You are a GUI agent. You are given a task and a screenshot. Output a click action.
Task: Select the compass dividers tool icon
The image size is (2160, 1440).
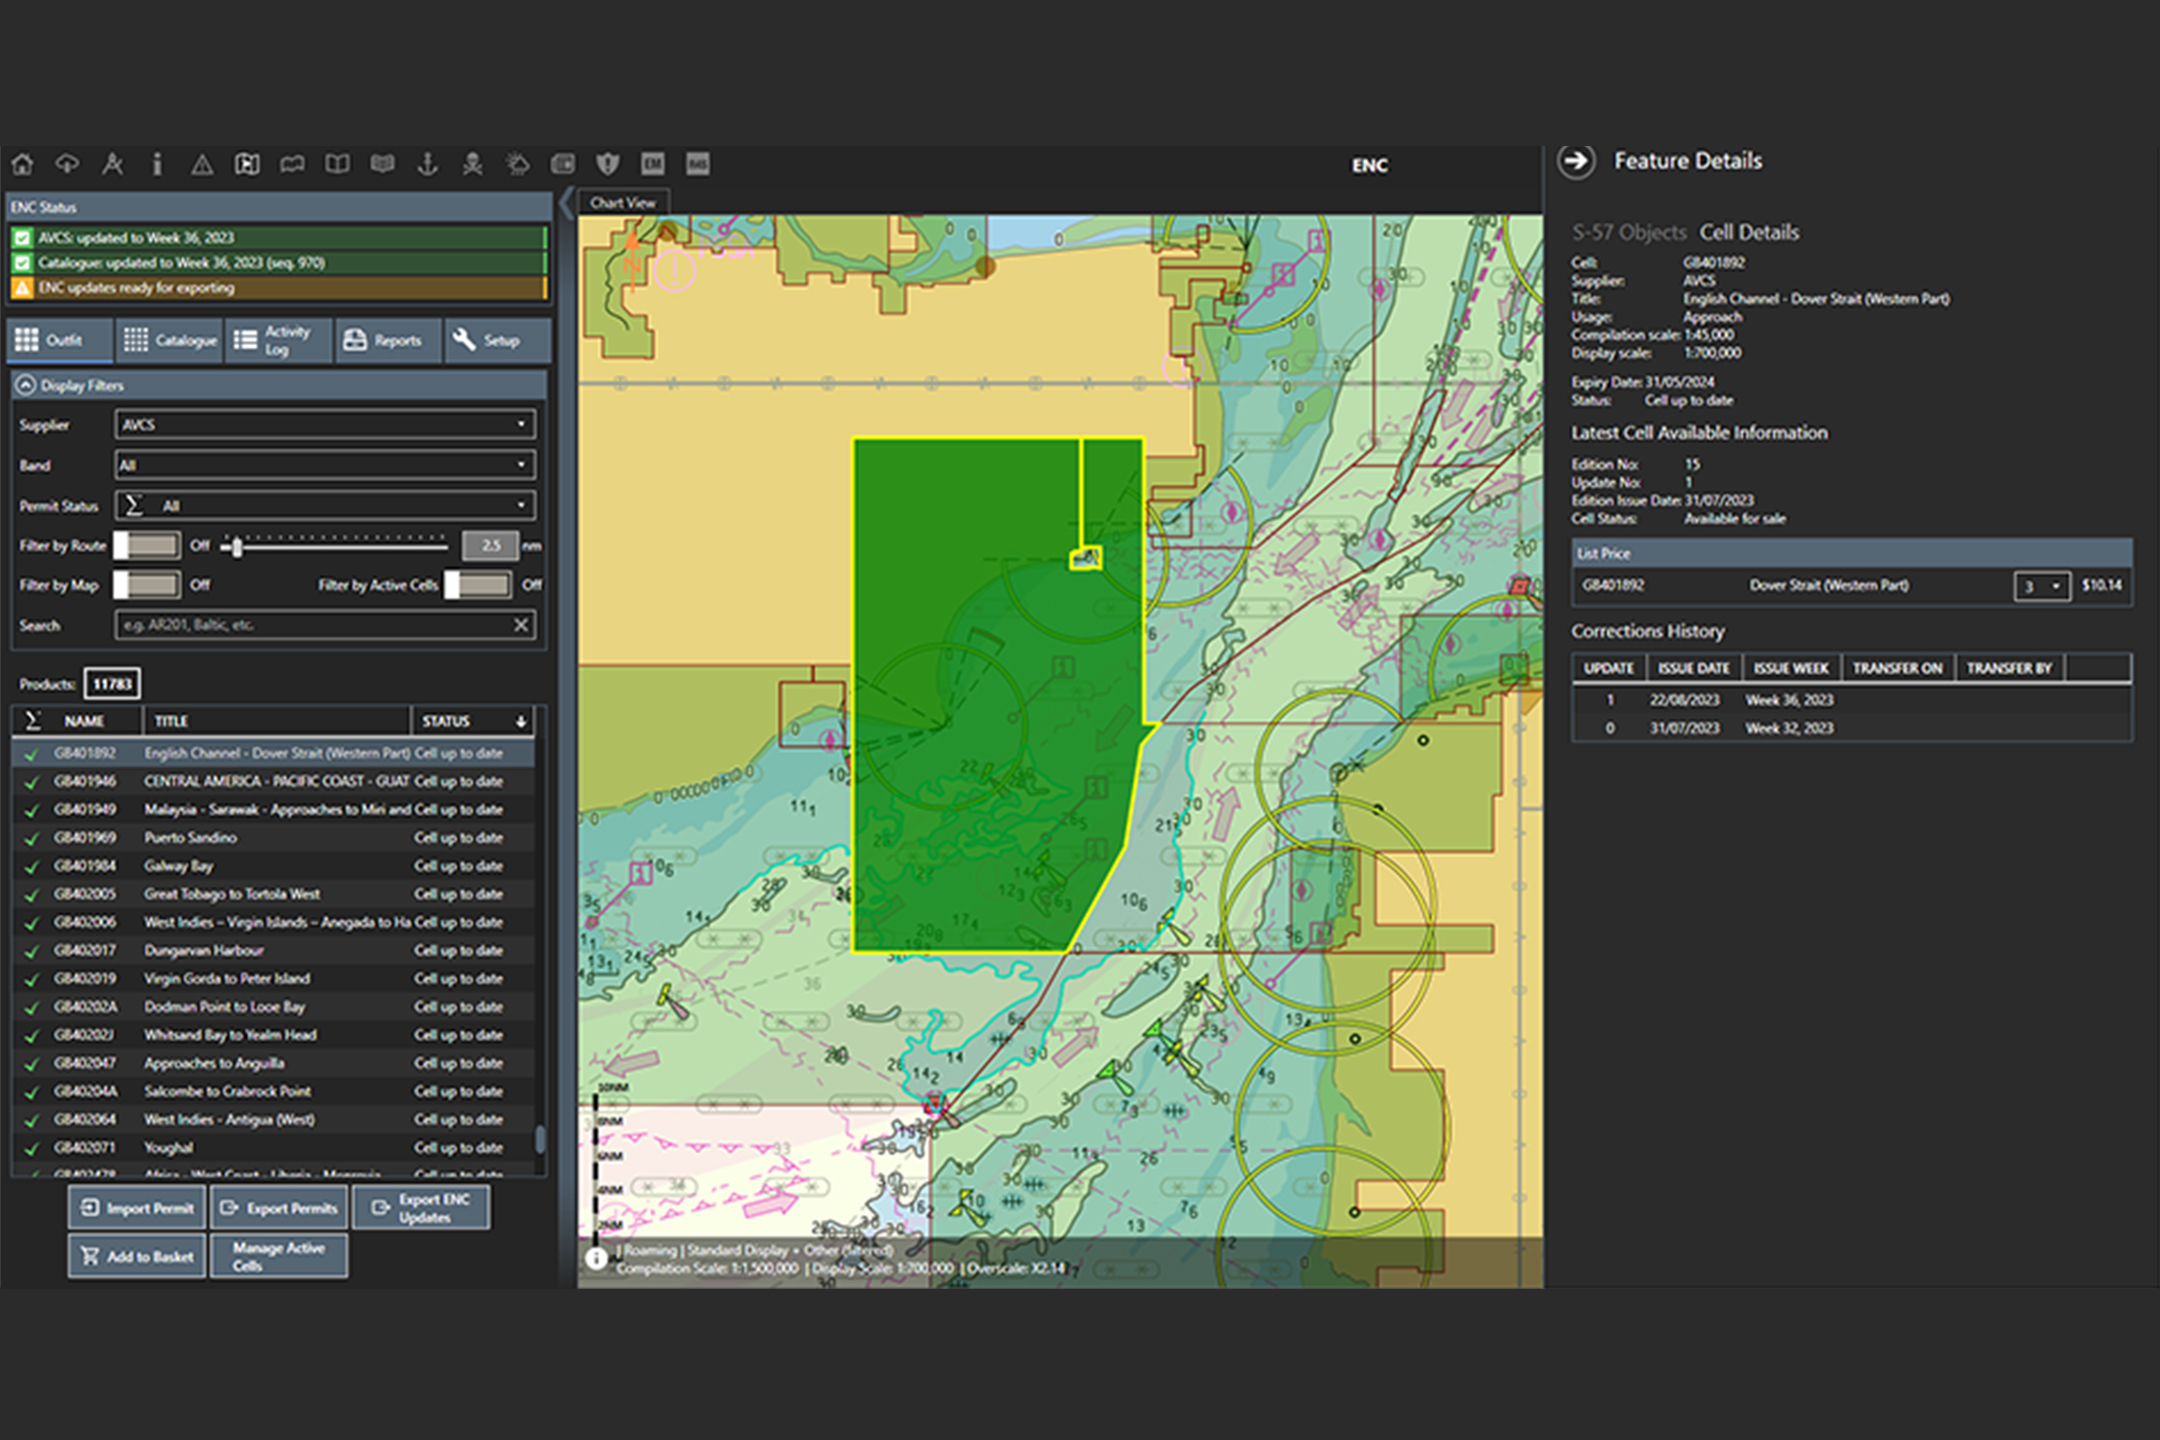tap(112, 164)
